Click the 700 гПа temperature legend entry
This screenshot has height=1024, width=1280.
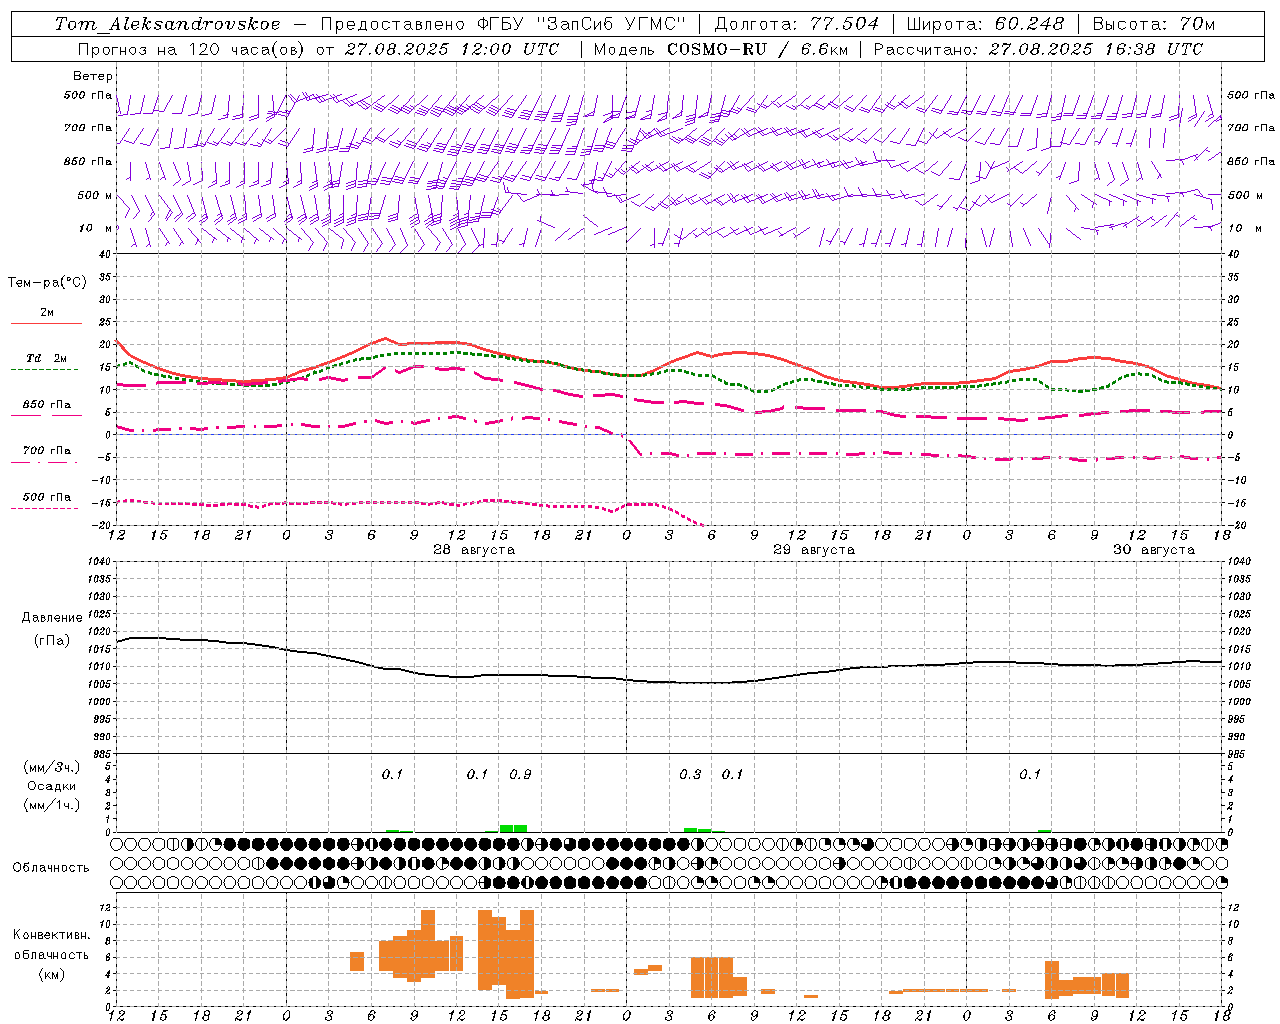[47, 450]
